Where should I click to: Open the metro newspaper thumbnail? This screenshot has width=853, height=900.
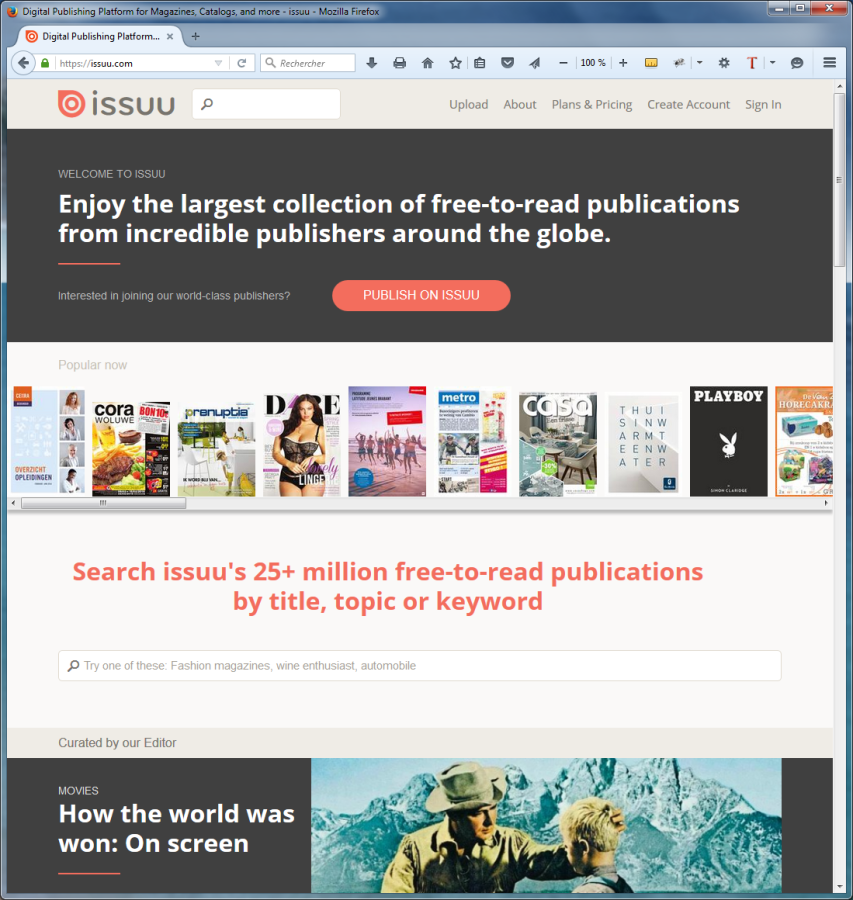point(473,442)
